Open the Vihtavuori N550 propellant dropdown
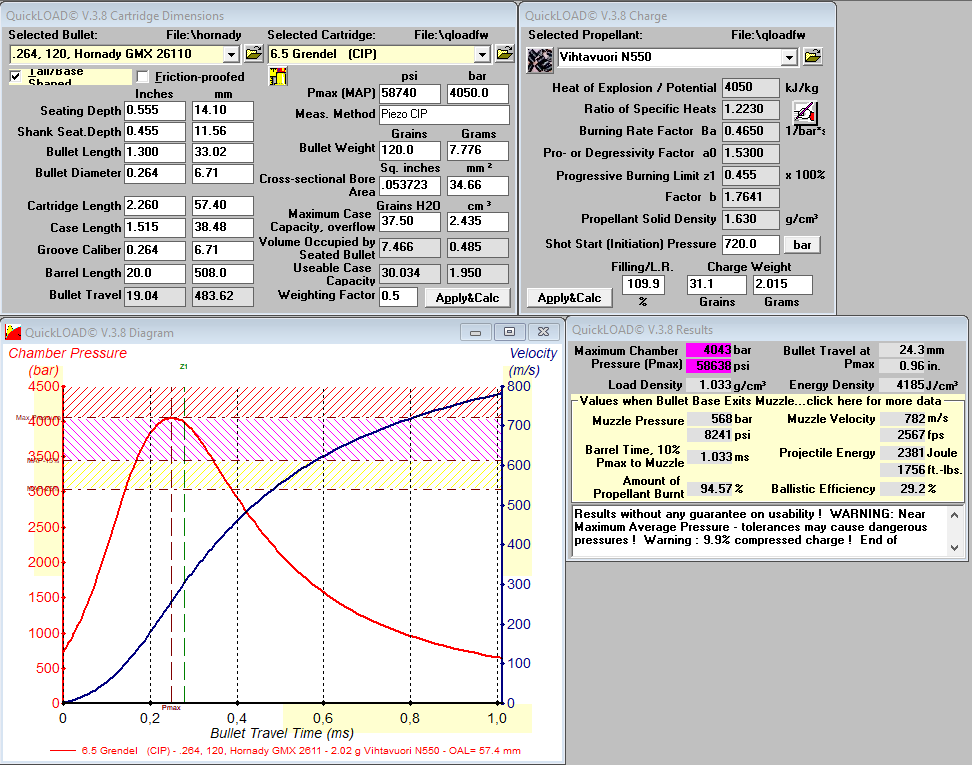972x765 pixels. (x=789, y=58)
